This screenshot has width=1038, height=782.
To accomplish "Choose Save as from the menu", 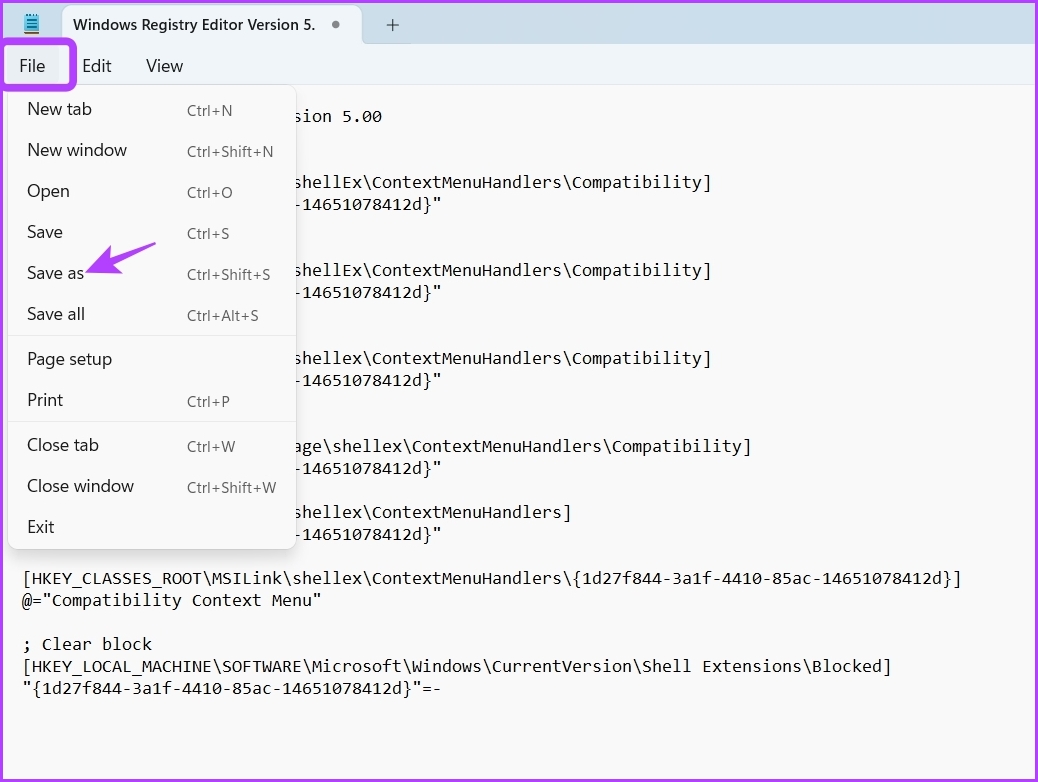I will coord(152,273).
